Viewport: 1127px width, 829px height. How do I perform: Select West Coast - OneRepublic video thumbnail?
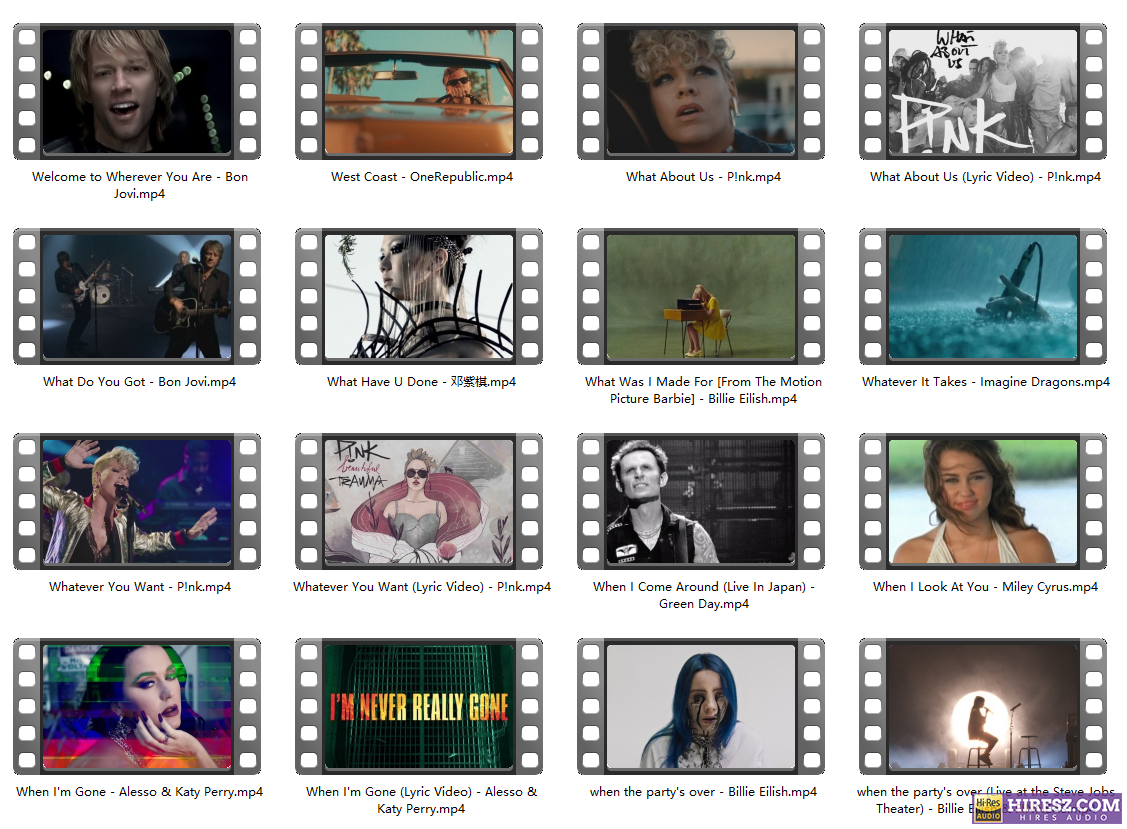419,91
